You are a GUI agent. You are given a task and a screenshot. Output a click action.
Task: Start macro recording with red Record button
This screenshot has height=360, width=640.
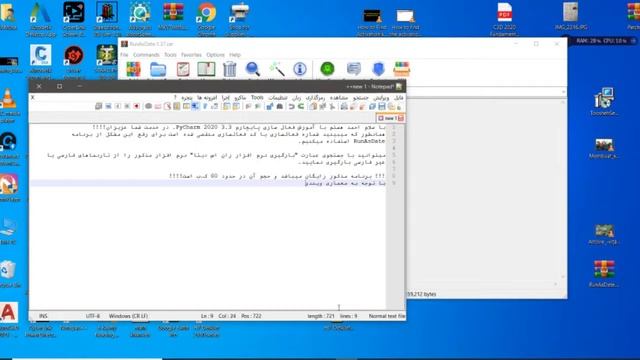point(136,107)
